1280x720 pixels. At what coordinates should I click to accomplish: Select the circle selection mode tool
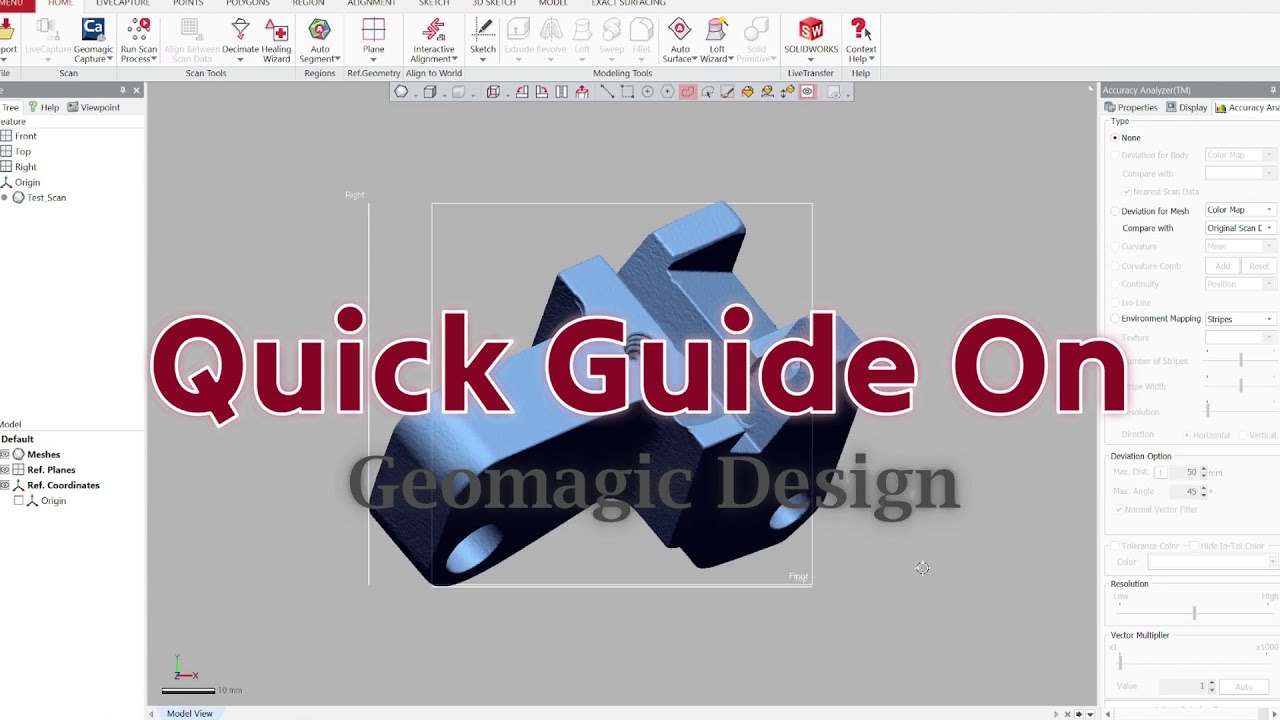pyautogui.click(x=647, y=92)
